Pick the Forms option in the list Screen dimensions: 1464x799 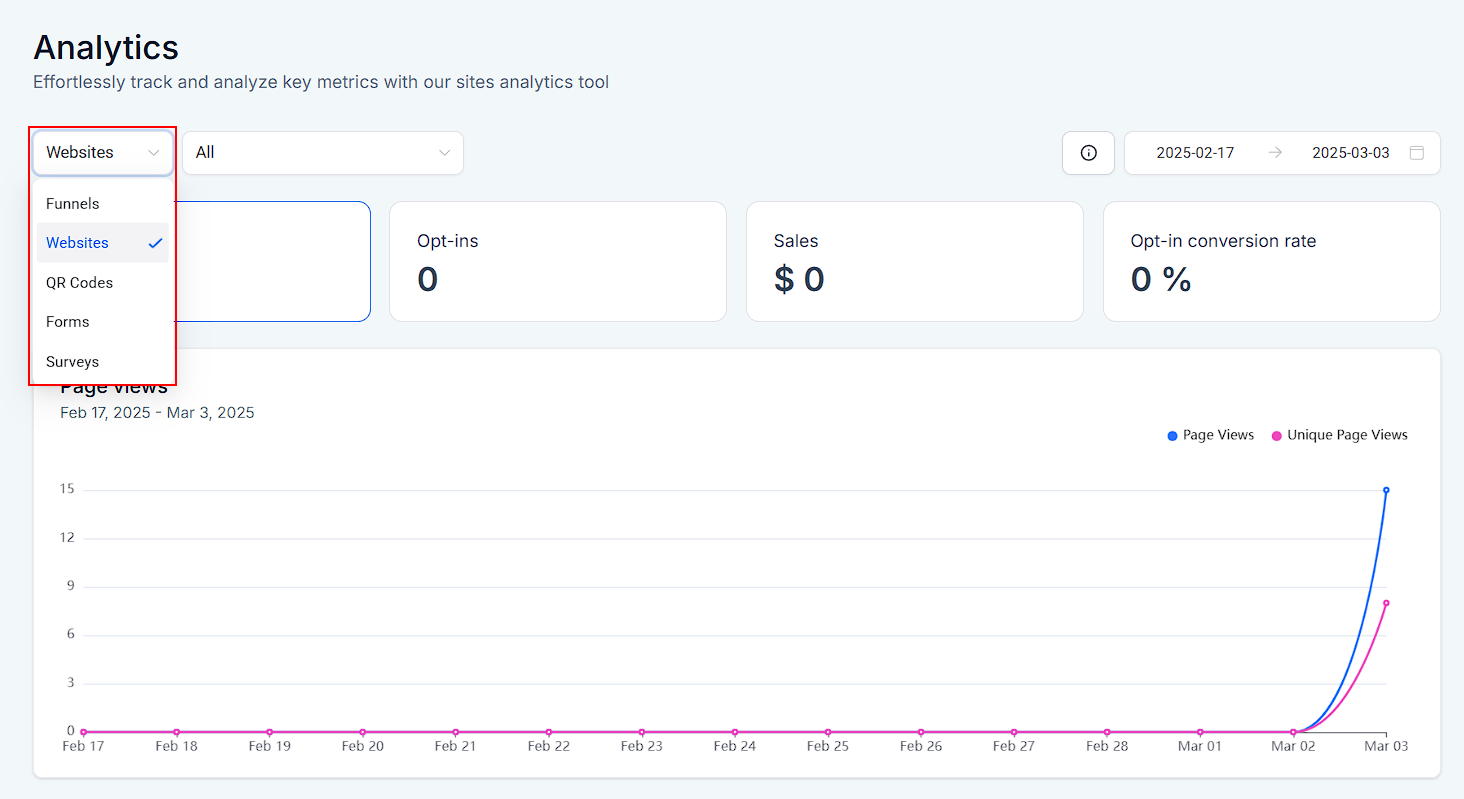coord(68,322)
